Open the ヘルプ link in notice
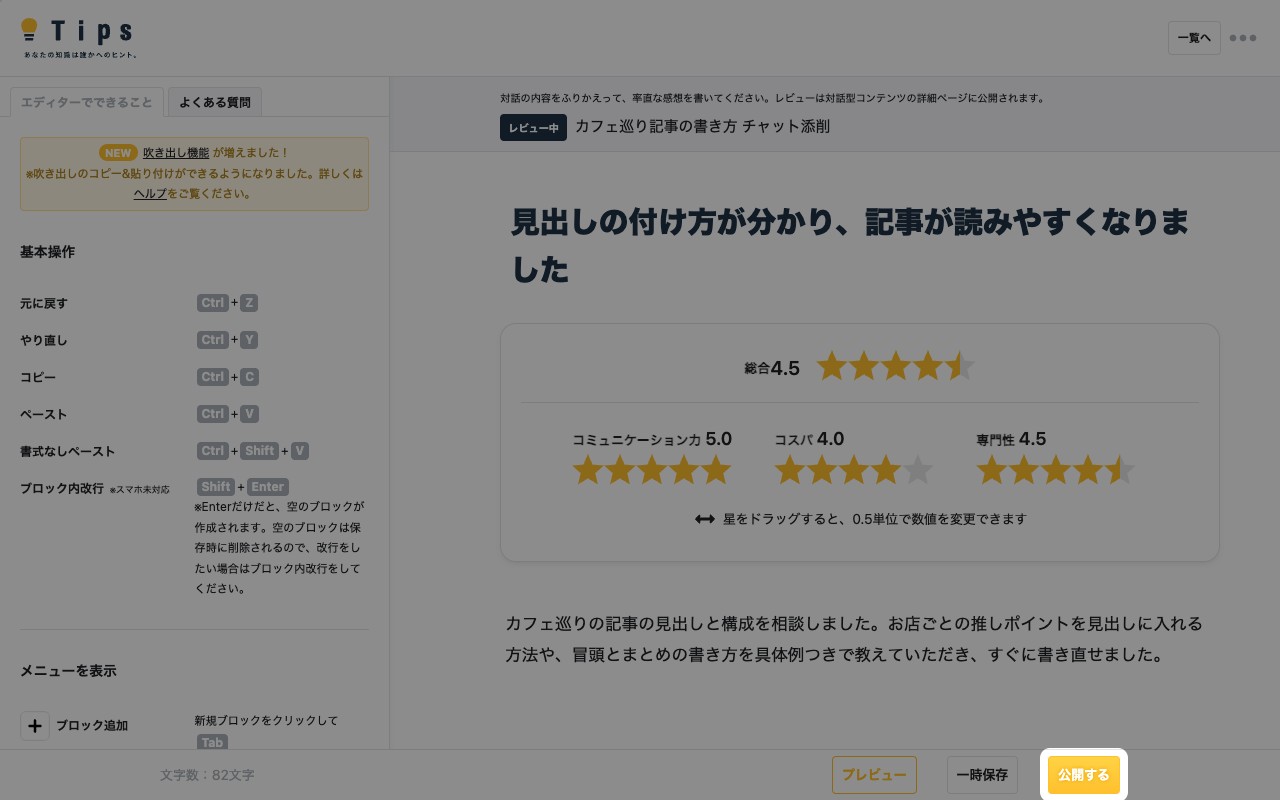The image size is (1280, 800). click(150, 194)
